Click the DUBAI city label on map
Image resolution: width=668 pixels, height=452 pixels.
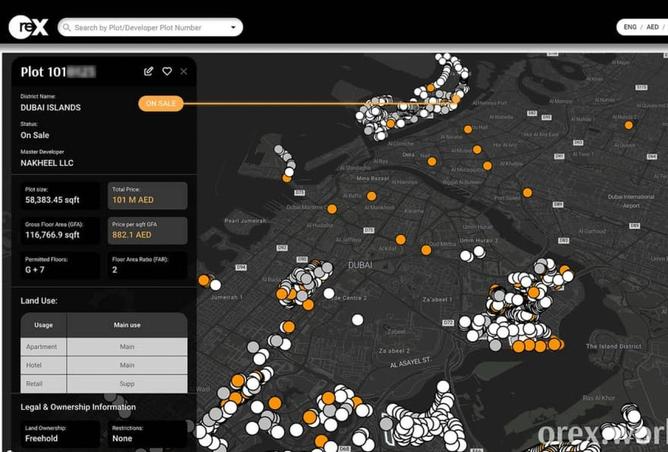[x=359, y=265]
